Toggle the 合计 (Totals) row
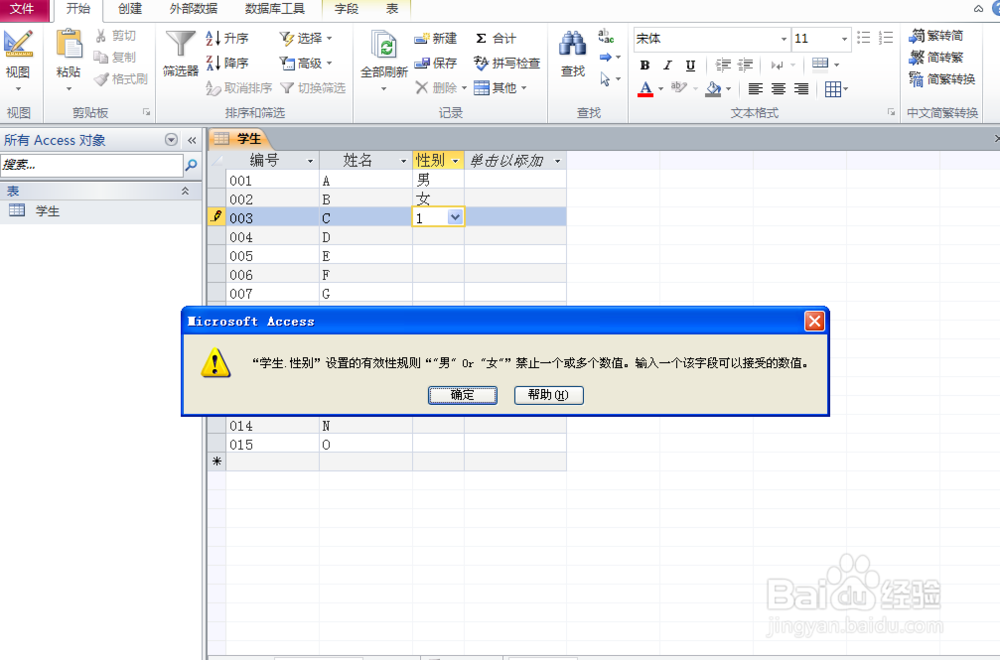This screenshot has height=660, width=1000. click(x=496, y=38)
